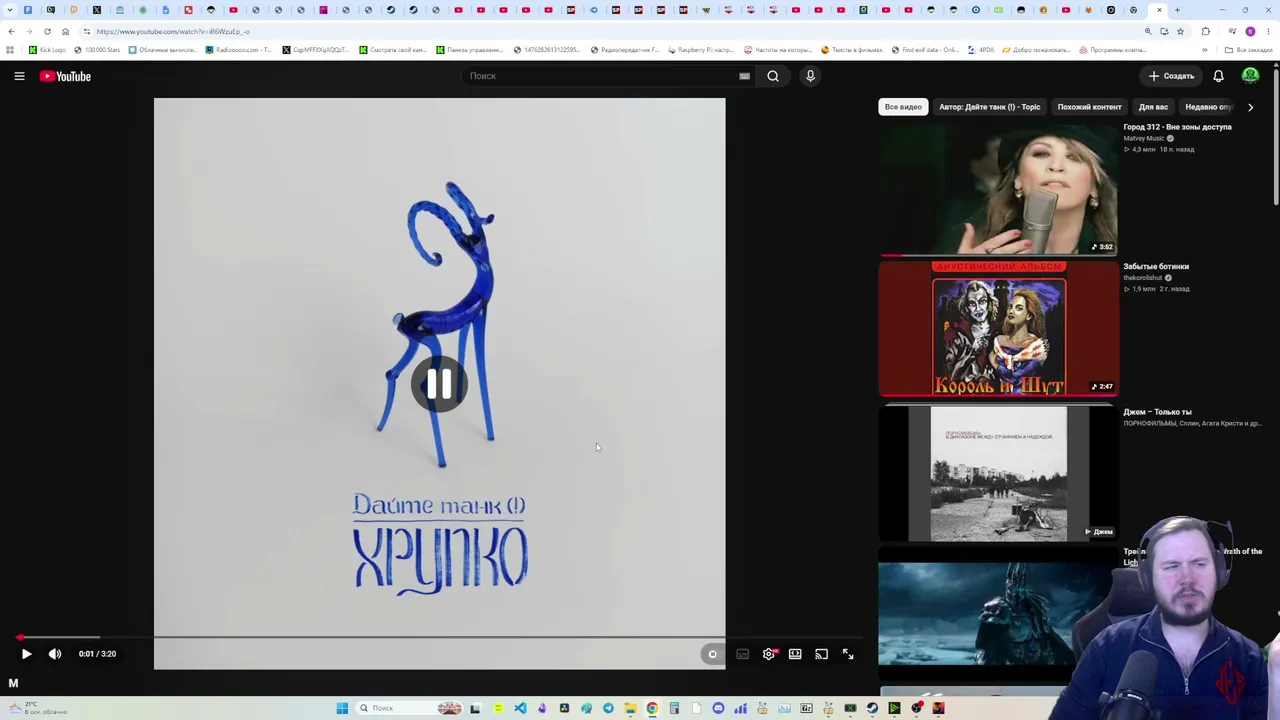This screenshot has width=1280, height=720.
Task: Open Discord from the taskbar
Action: [x=718, y=708]
